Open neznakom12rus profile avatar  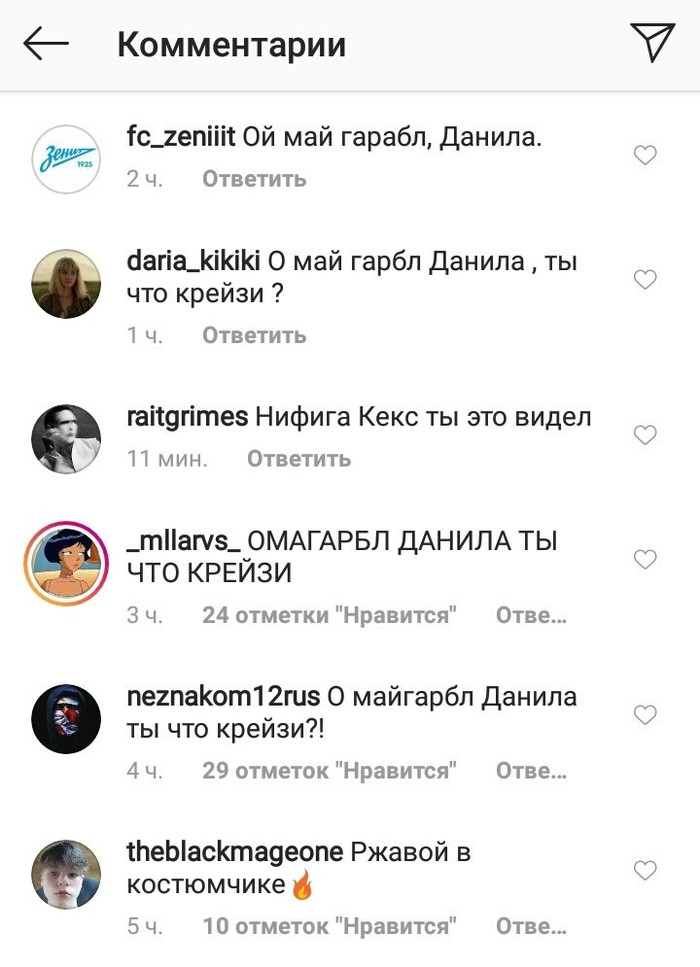coord(66,718)
